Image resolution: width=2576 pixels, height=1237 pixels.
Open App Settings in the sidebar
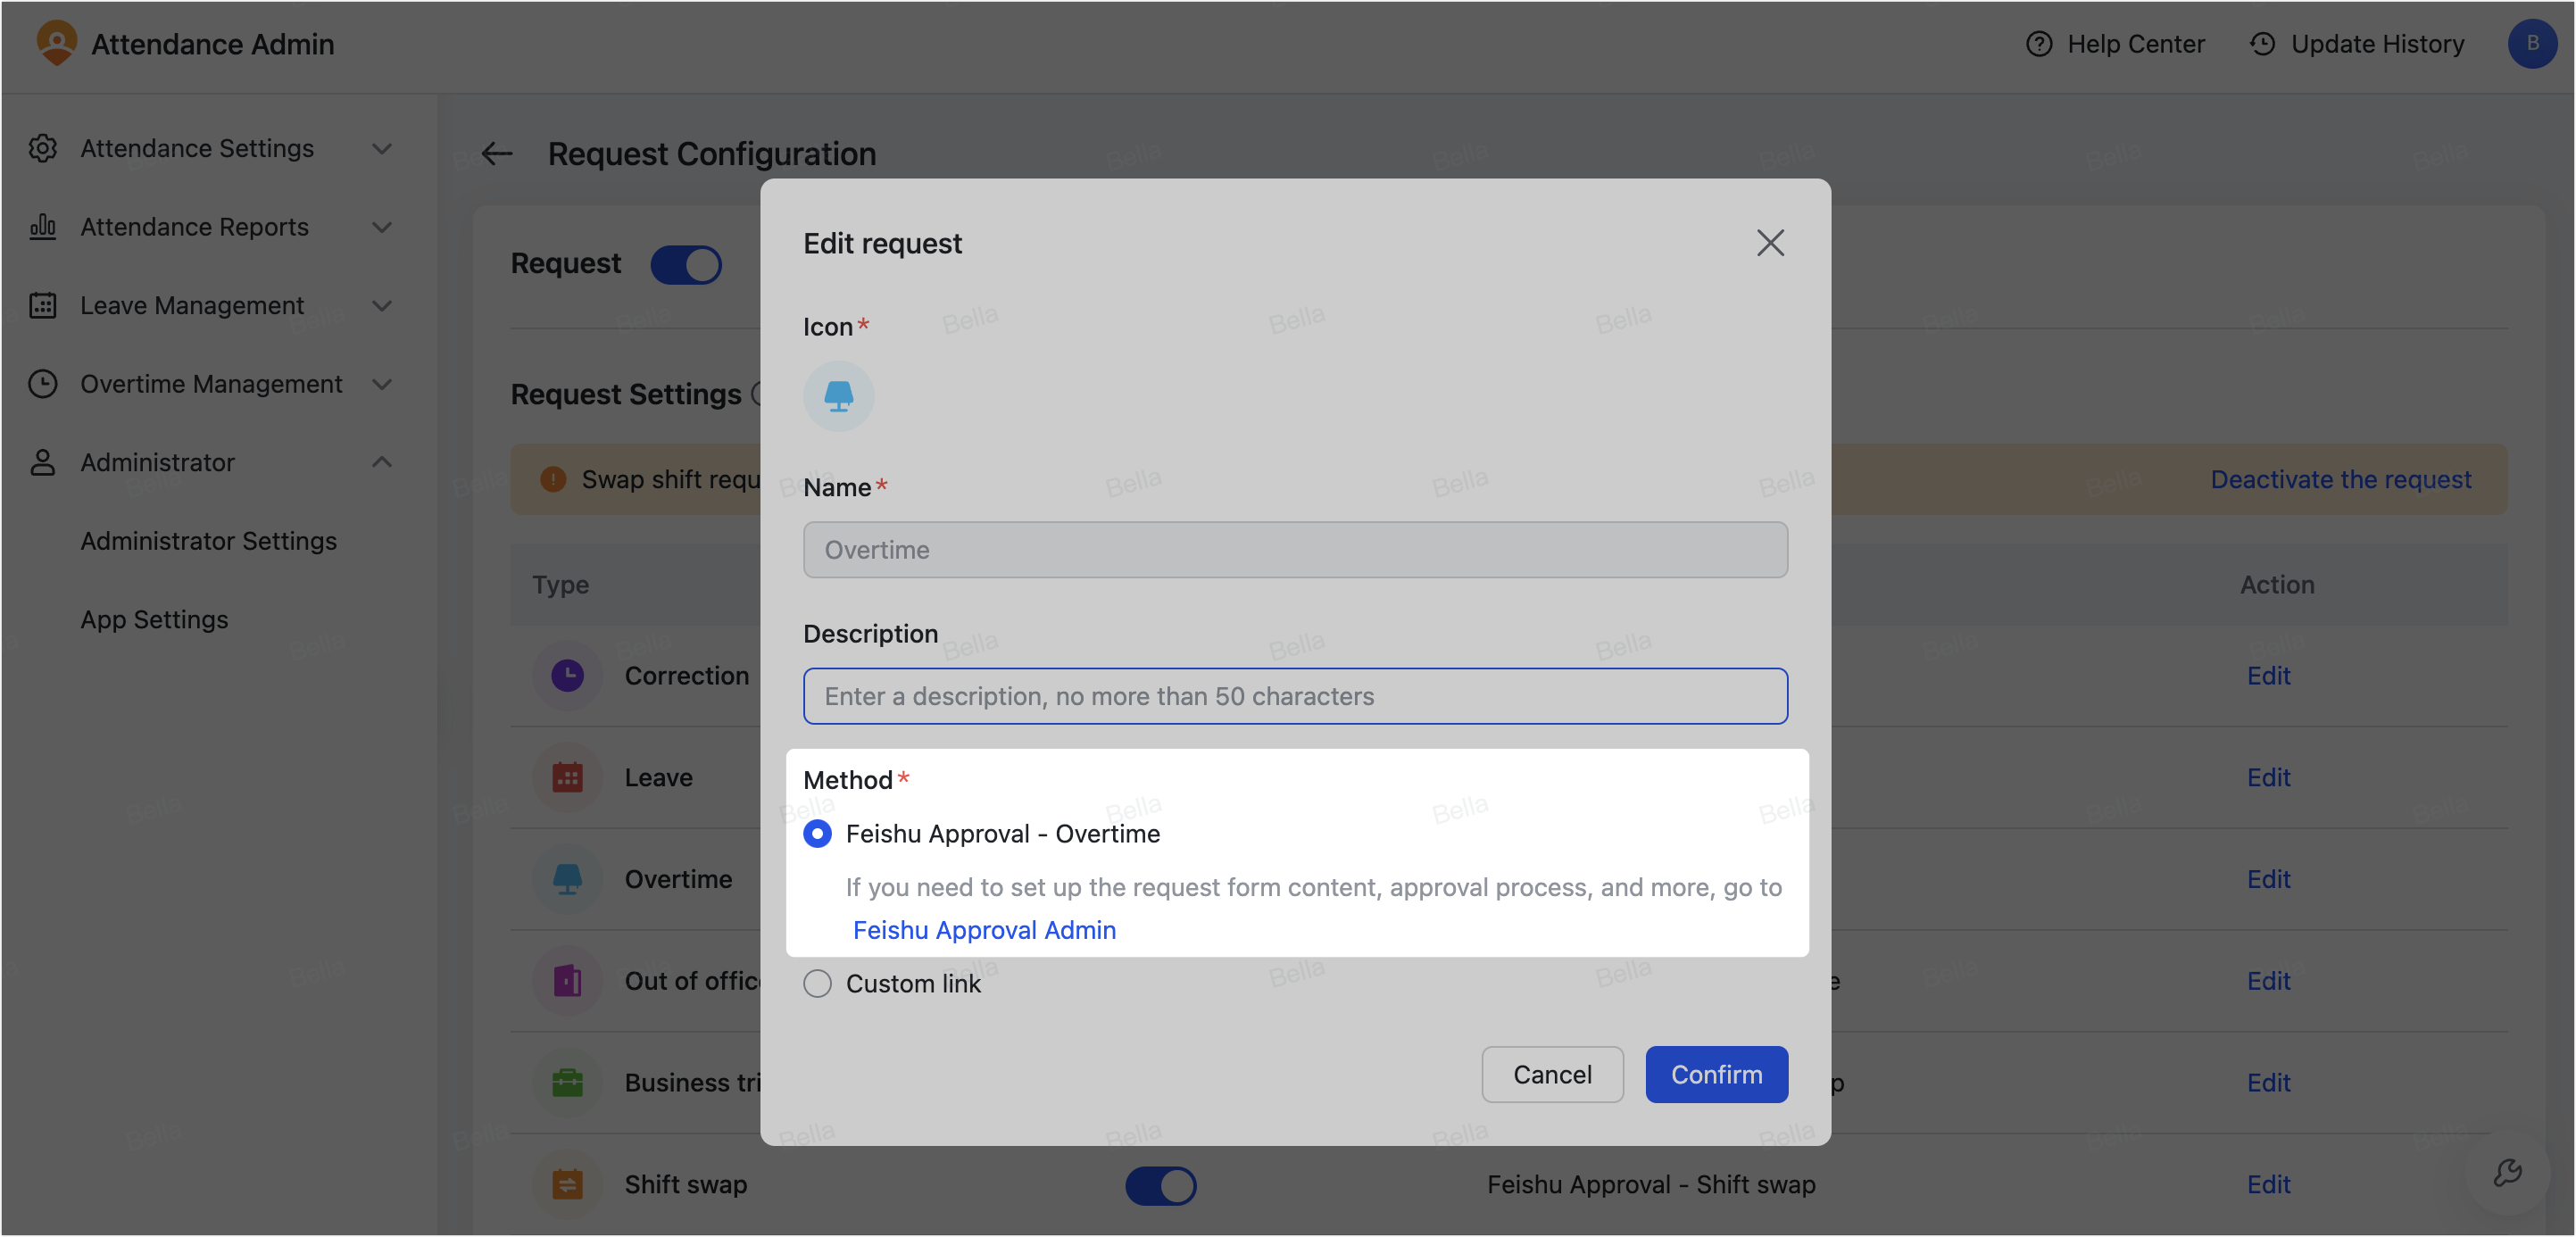point(154,619)
